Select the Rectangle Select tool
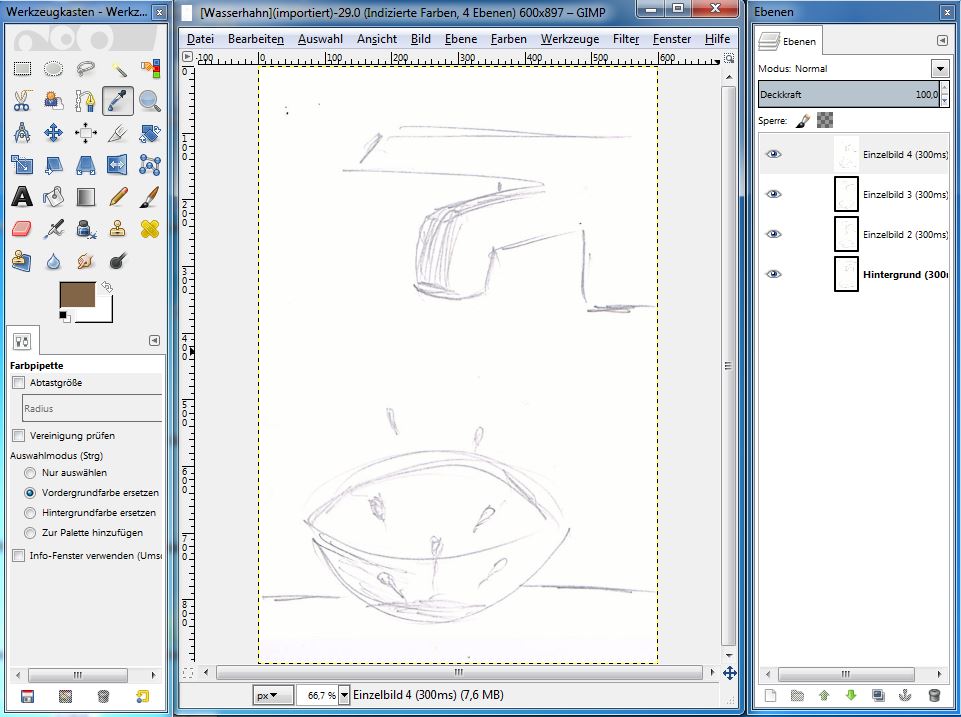Image resolution: width=961 pixels, height=717 pixels. [22, 69]
